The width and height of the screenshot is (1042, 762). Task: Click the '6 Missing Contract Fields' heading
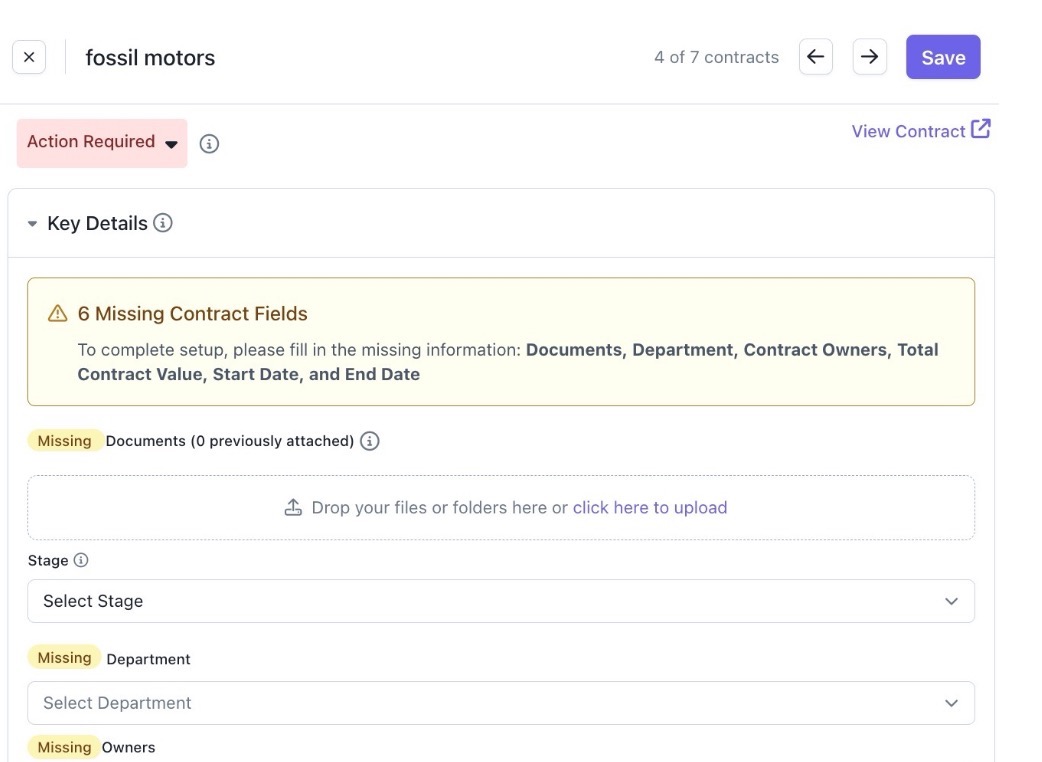[193, 314]
